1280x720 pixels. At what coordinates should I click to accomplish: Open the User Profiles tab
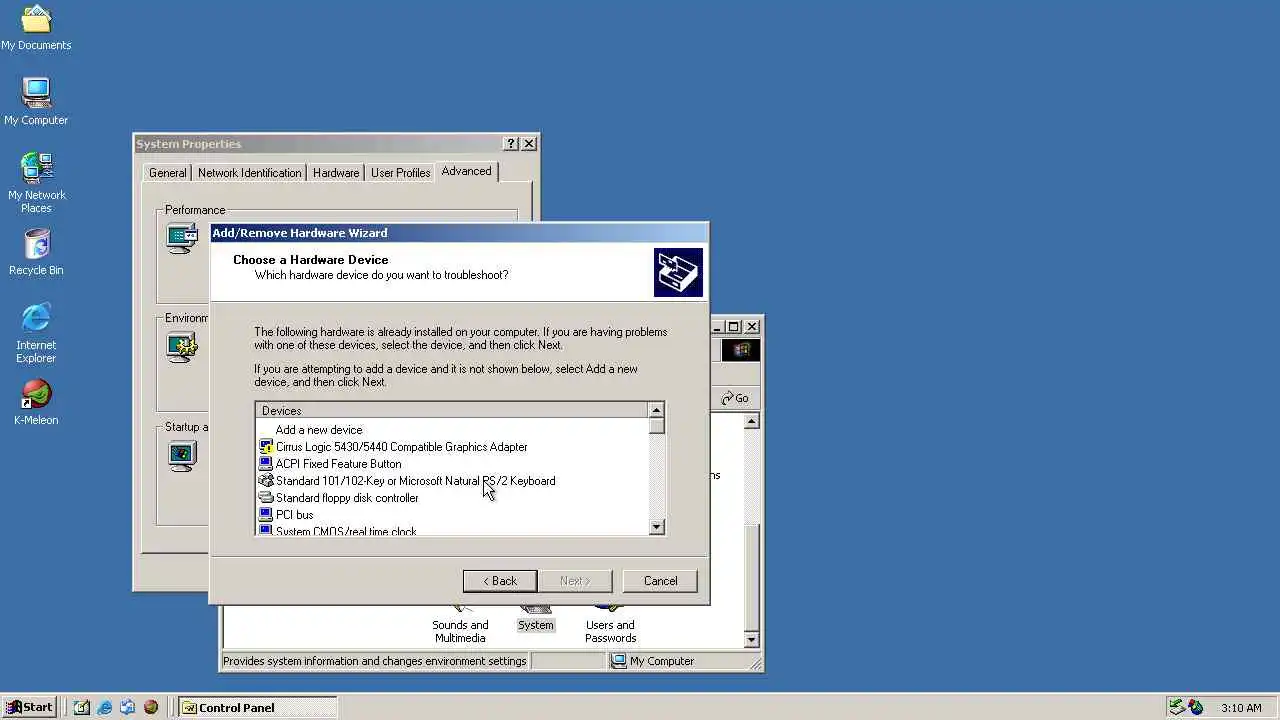pyautogui.click(x=400, y=173)
